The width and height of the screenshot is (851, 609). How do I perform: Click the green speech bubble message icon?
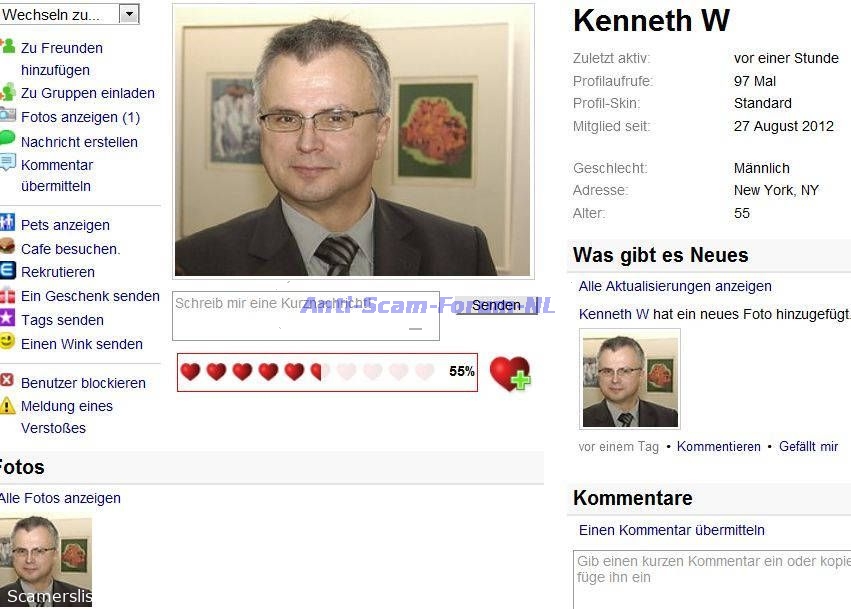click(7, 138)
